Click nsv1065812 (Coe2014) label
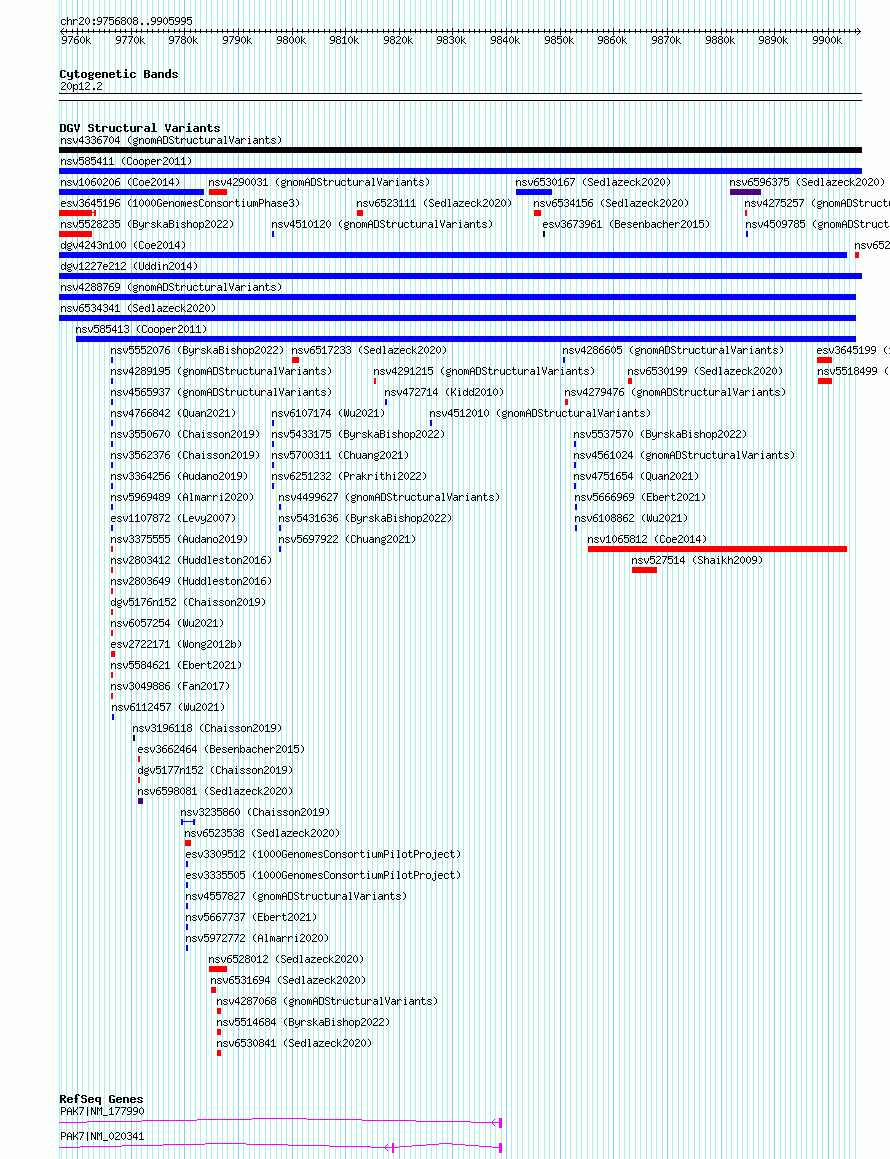 click(x=648, y=539)
